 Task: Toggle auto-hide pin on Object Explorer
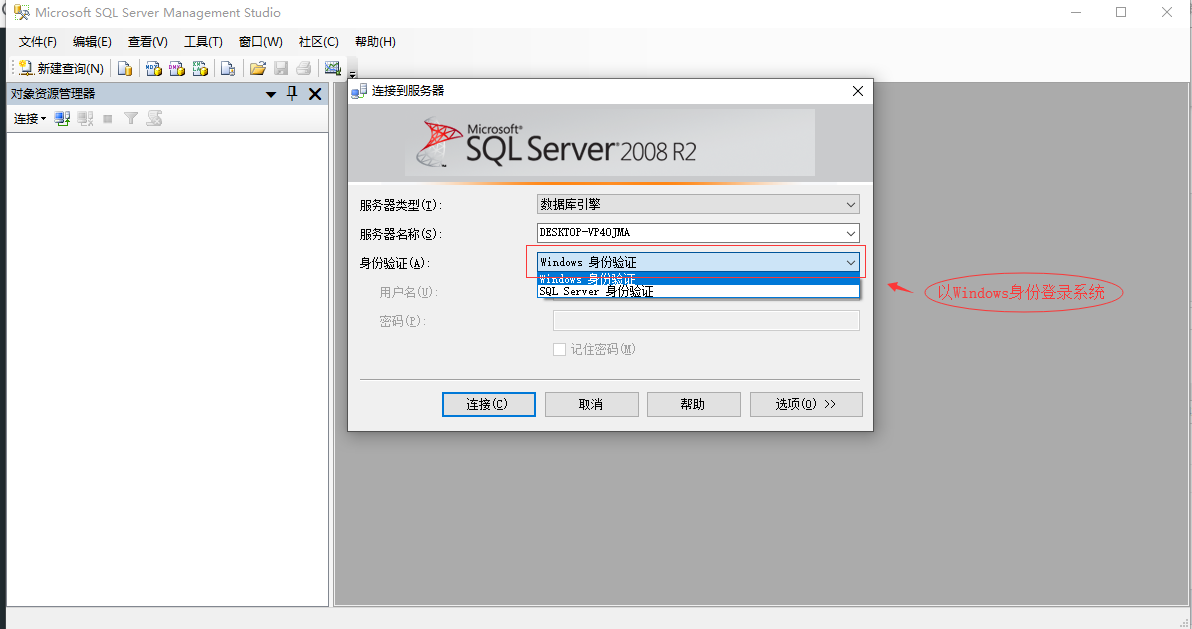(292, 94)
